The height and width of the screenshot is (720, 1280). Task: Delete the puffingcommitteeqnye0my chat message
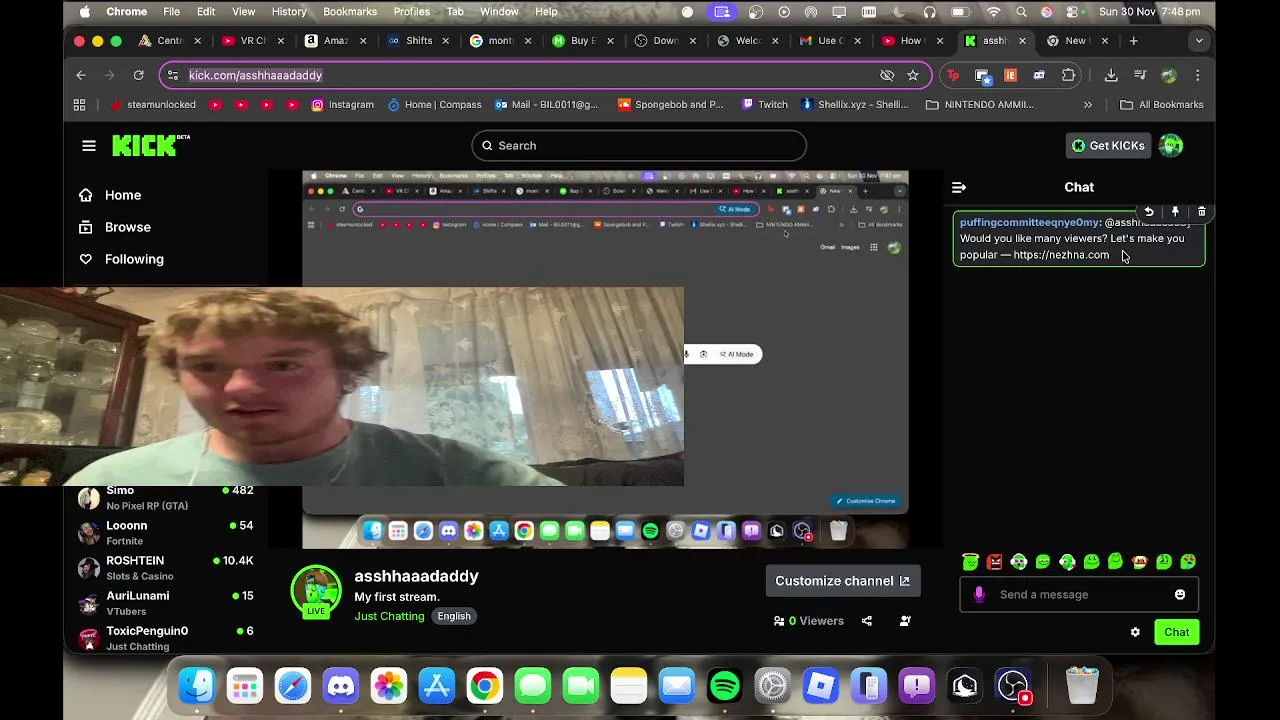pos(1201,212)
